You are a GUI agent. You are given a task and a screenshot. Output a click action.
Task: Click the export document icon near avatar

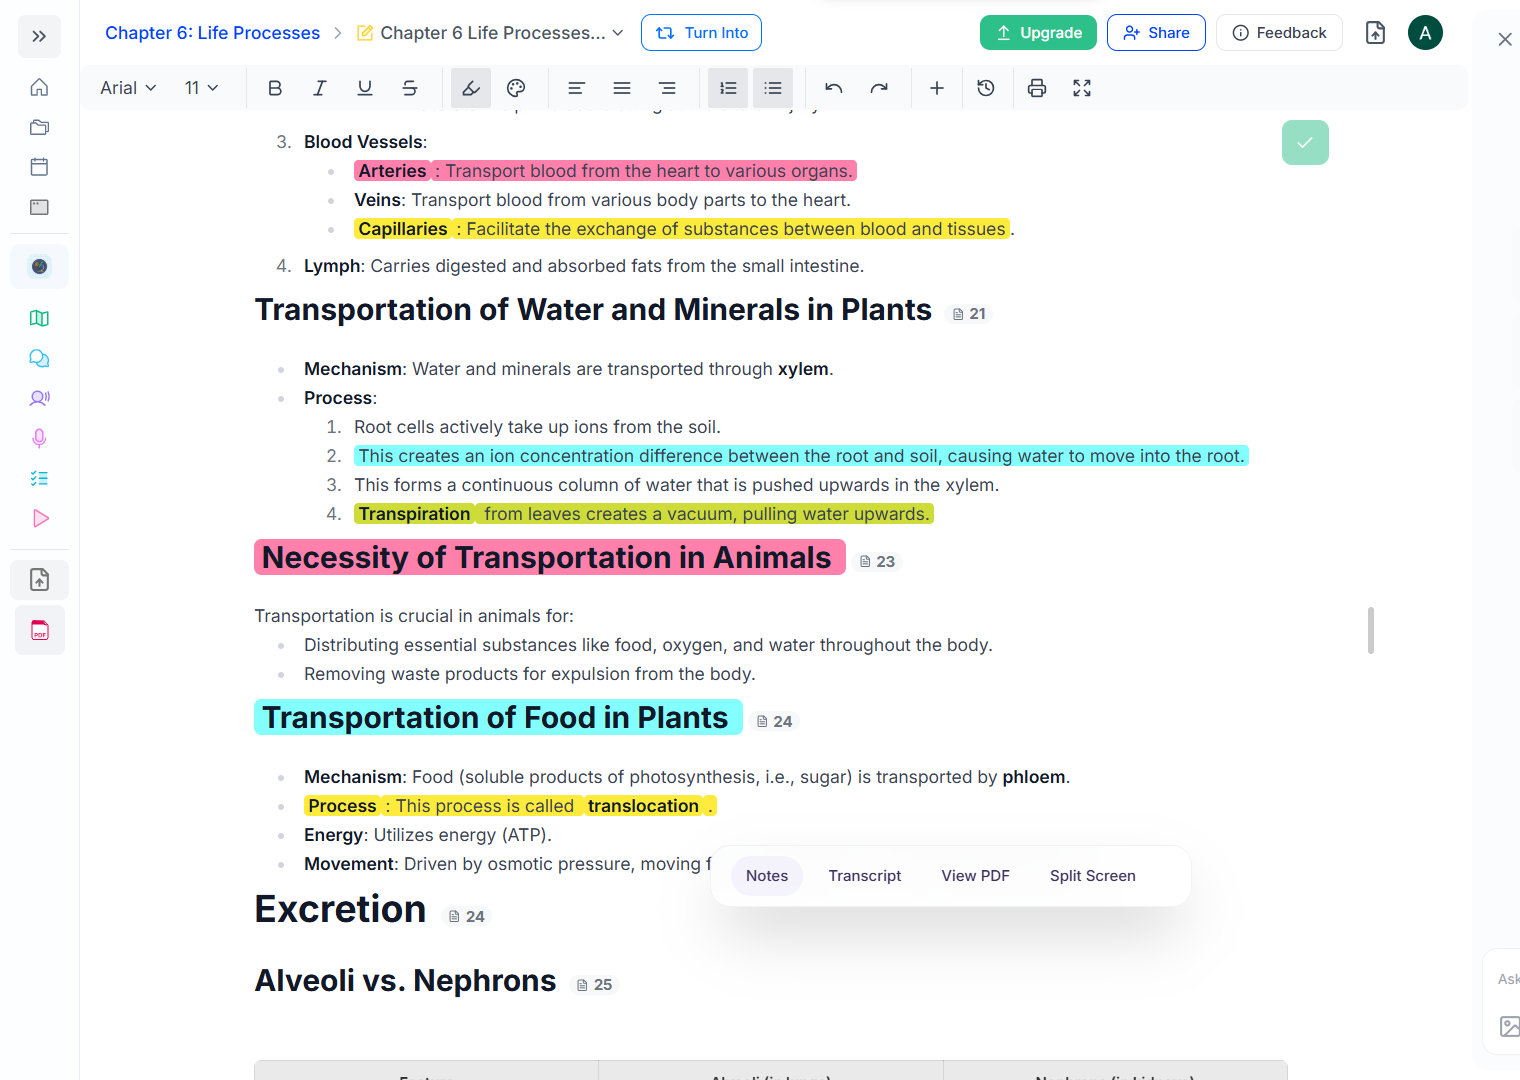[x=1375, y=33]
